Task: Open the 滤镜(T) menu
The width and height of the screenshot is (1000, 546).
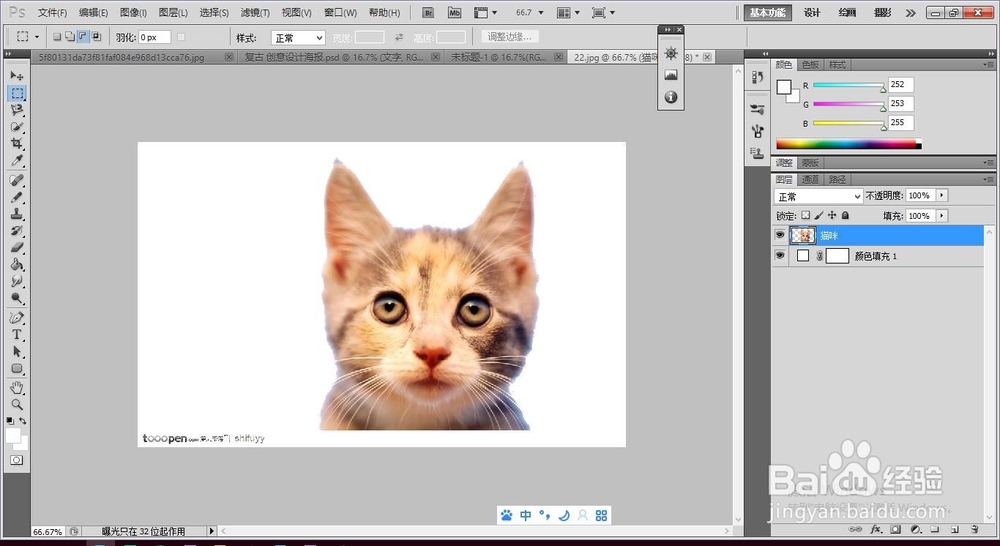Action: point(255,13)
